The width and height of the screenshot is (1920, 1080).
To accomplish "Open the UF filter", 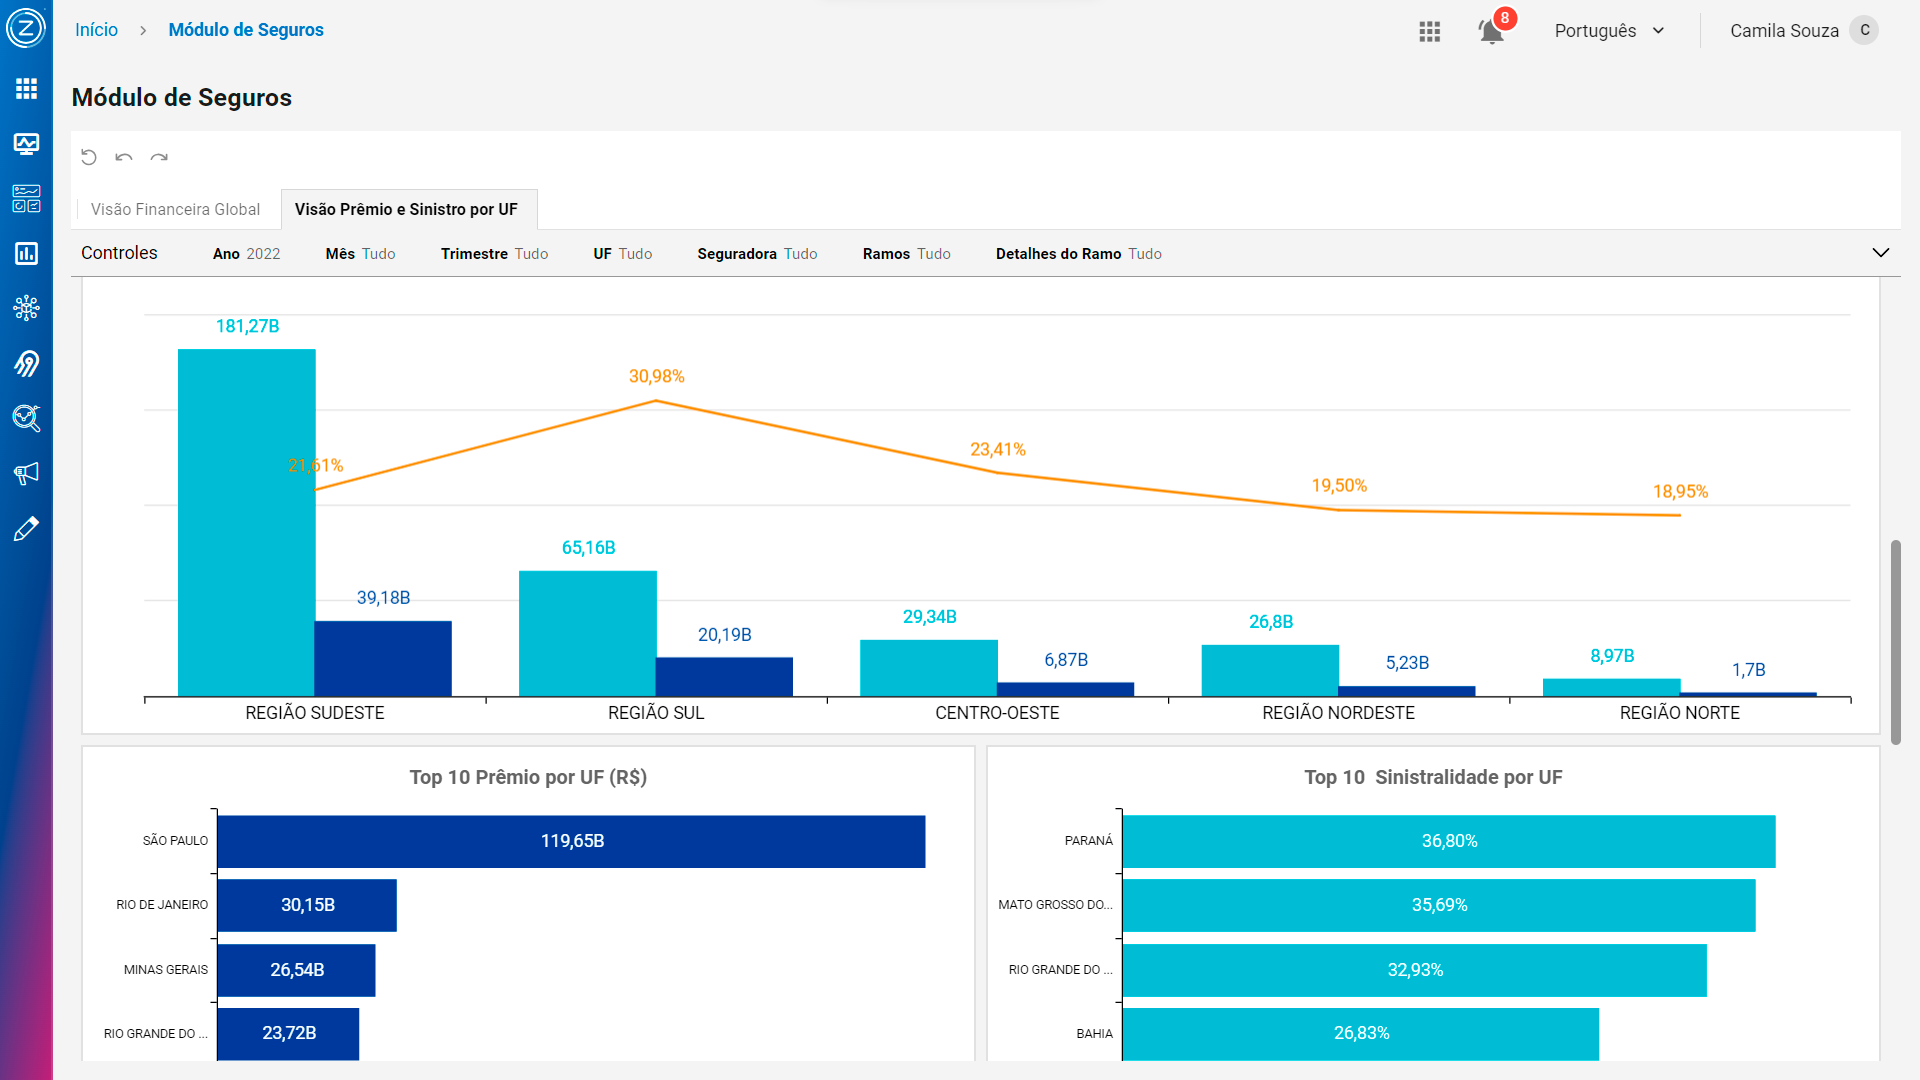I will pos(622,254).
